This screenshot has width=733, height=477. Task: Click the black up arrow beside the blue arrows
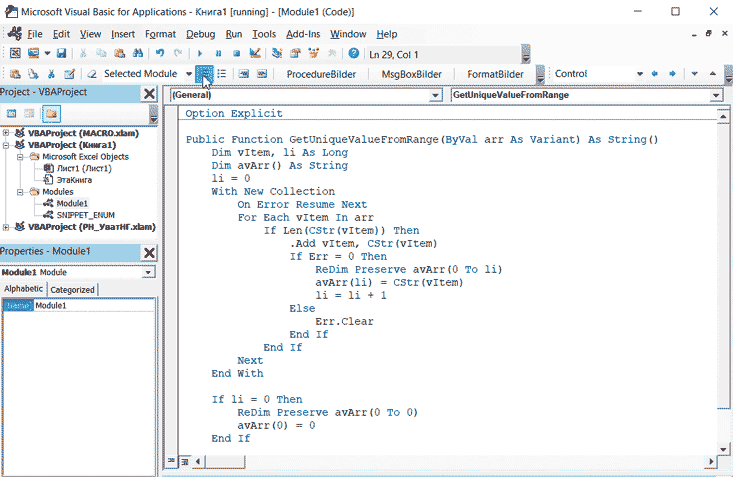click(712, 74)
